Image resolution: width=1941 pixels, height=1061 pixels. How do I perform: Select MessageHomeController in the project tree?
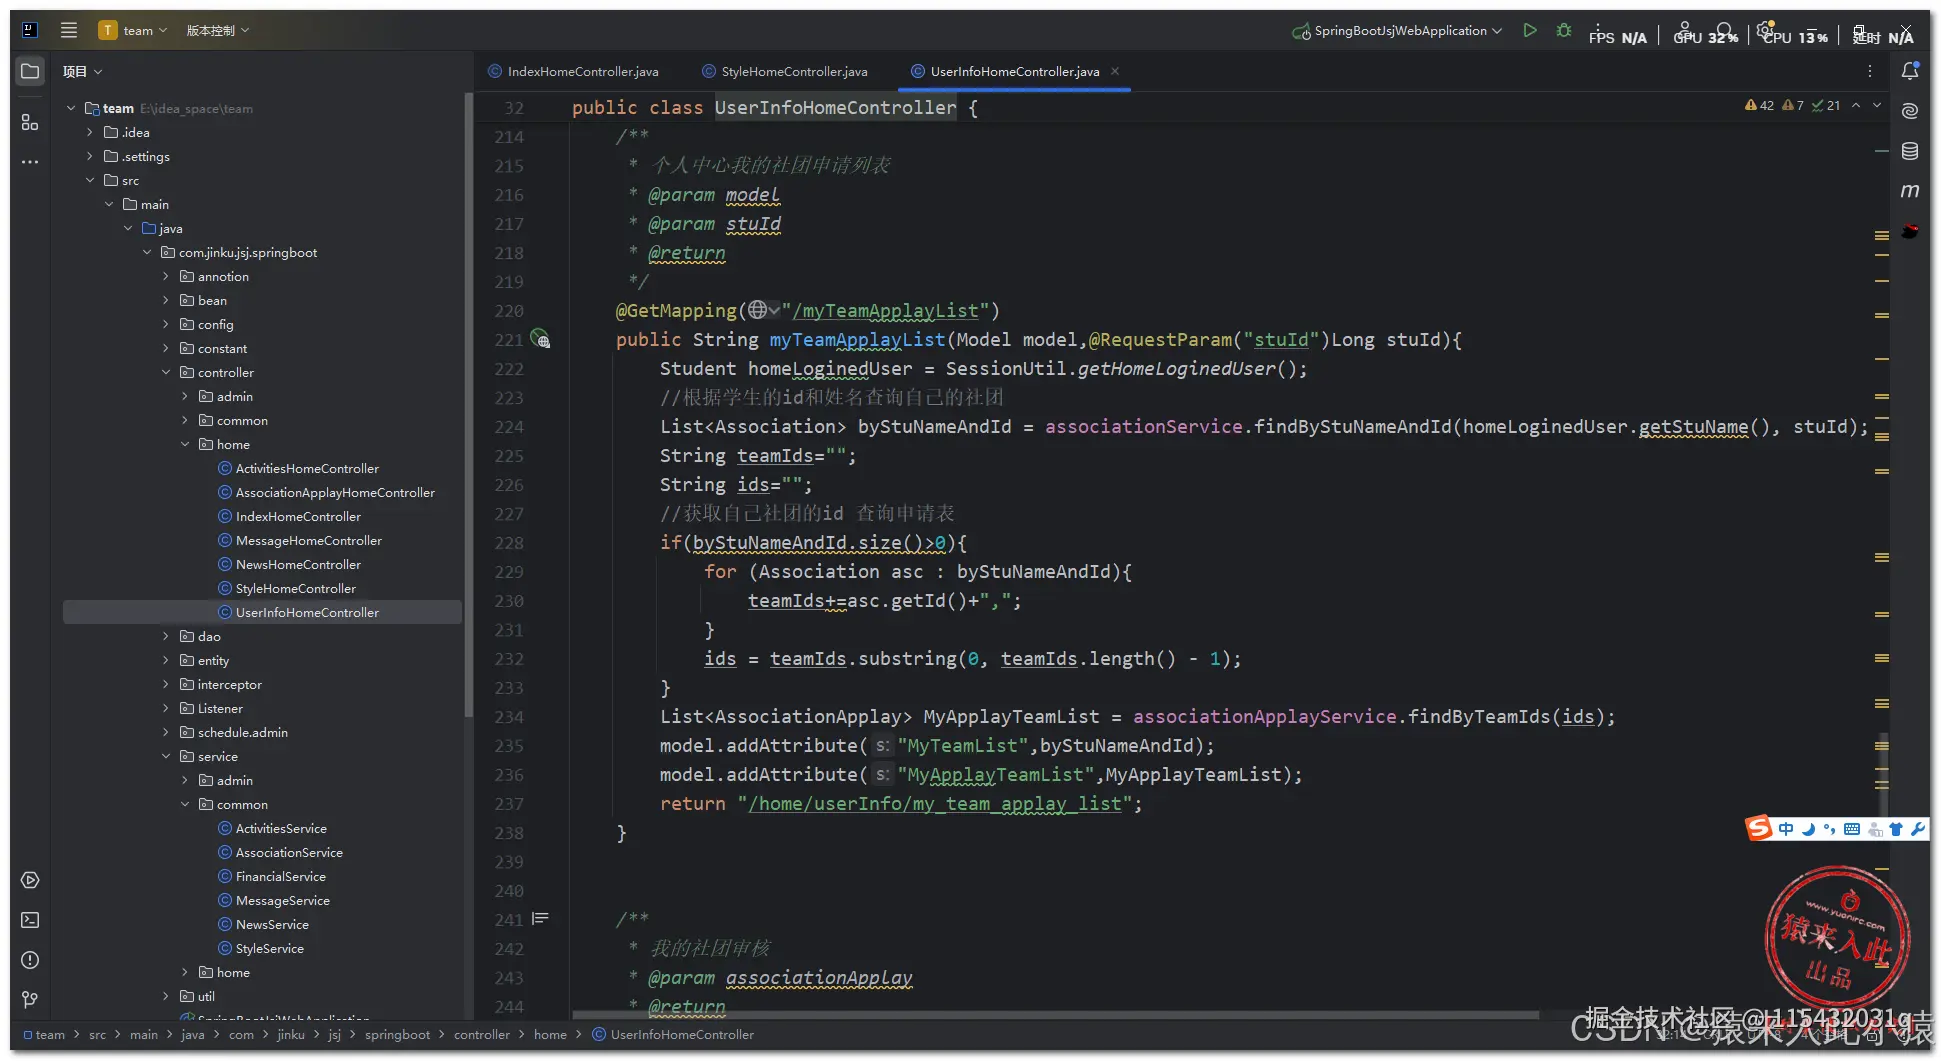pyautogui.click(x=308, y=540)
